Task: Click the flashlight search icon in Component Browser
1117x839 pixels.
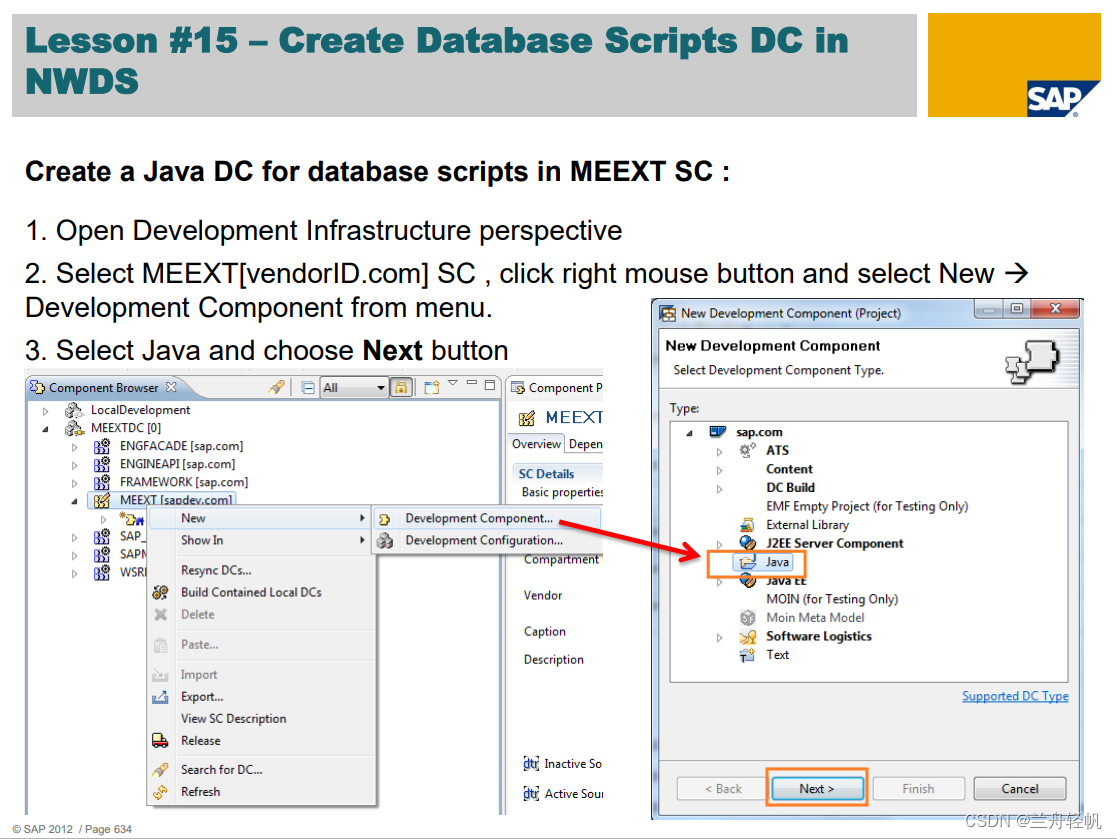Action: coord(276,387)
